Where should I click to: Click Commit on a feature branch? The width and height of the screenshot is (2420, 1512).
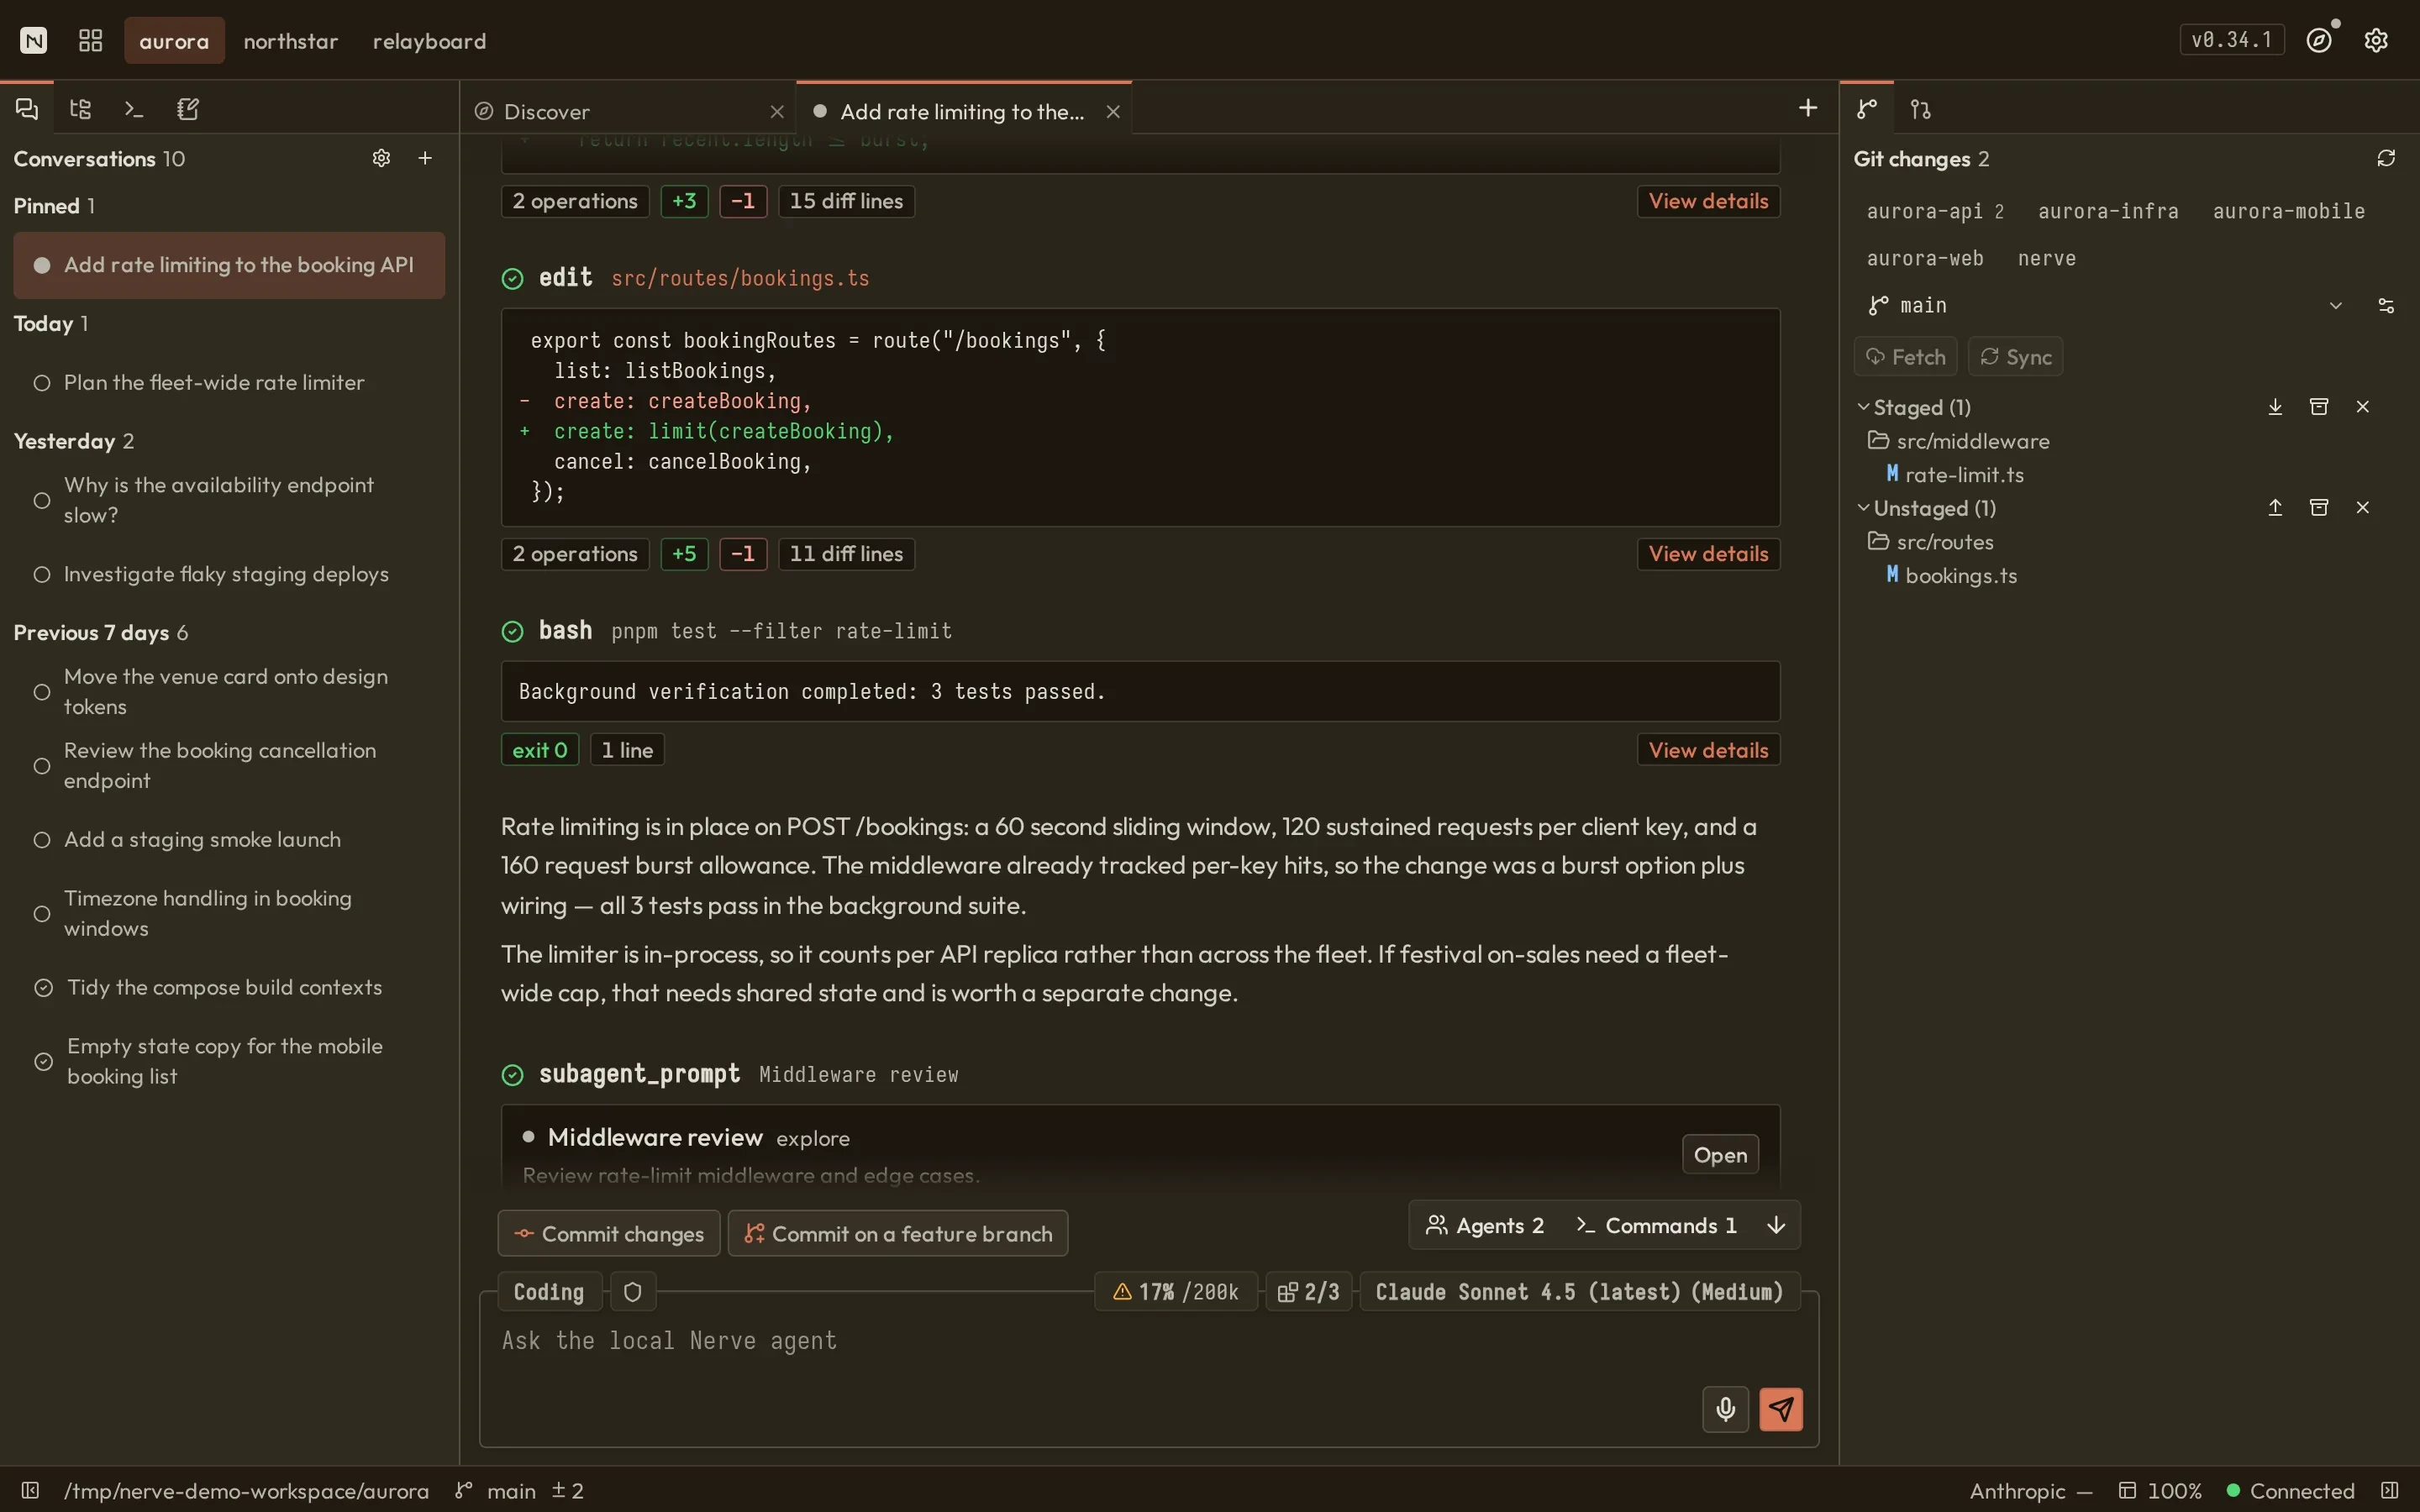pos(898,1234)
